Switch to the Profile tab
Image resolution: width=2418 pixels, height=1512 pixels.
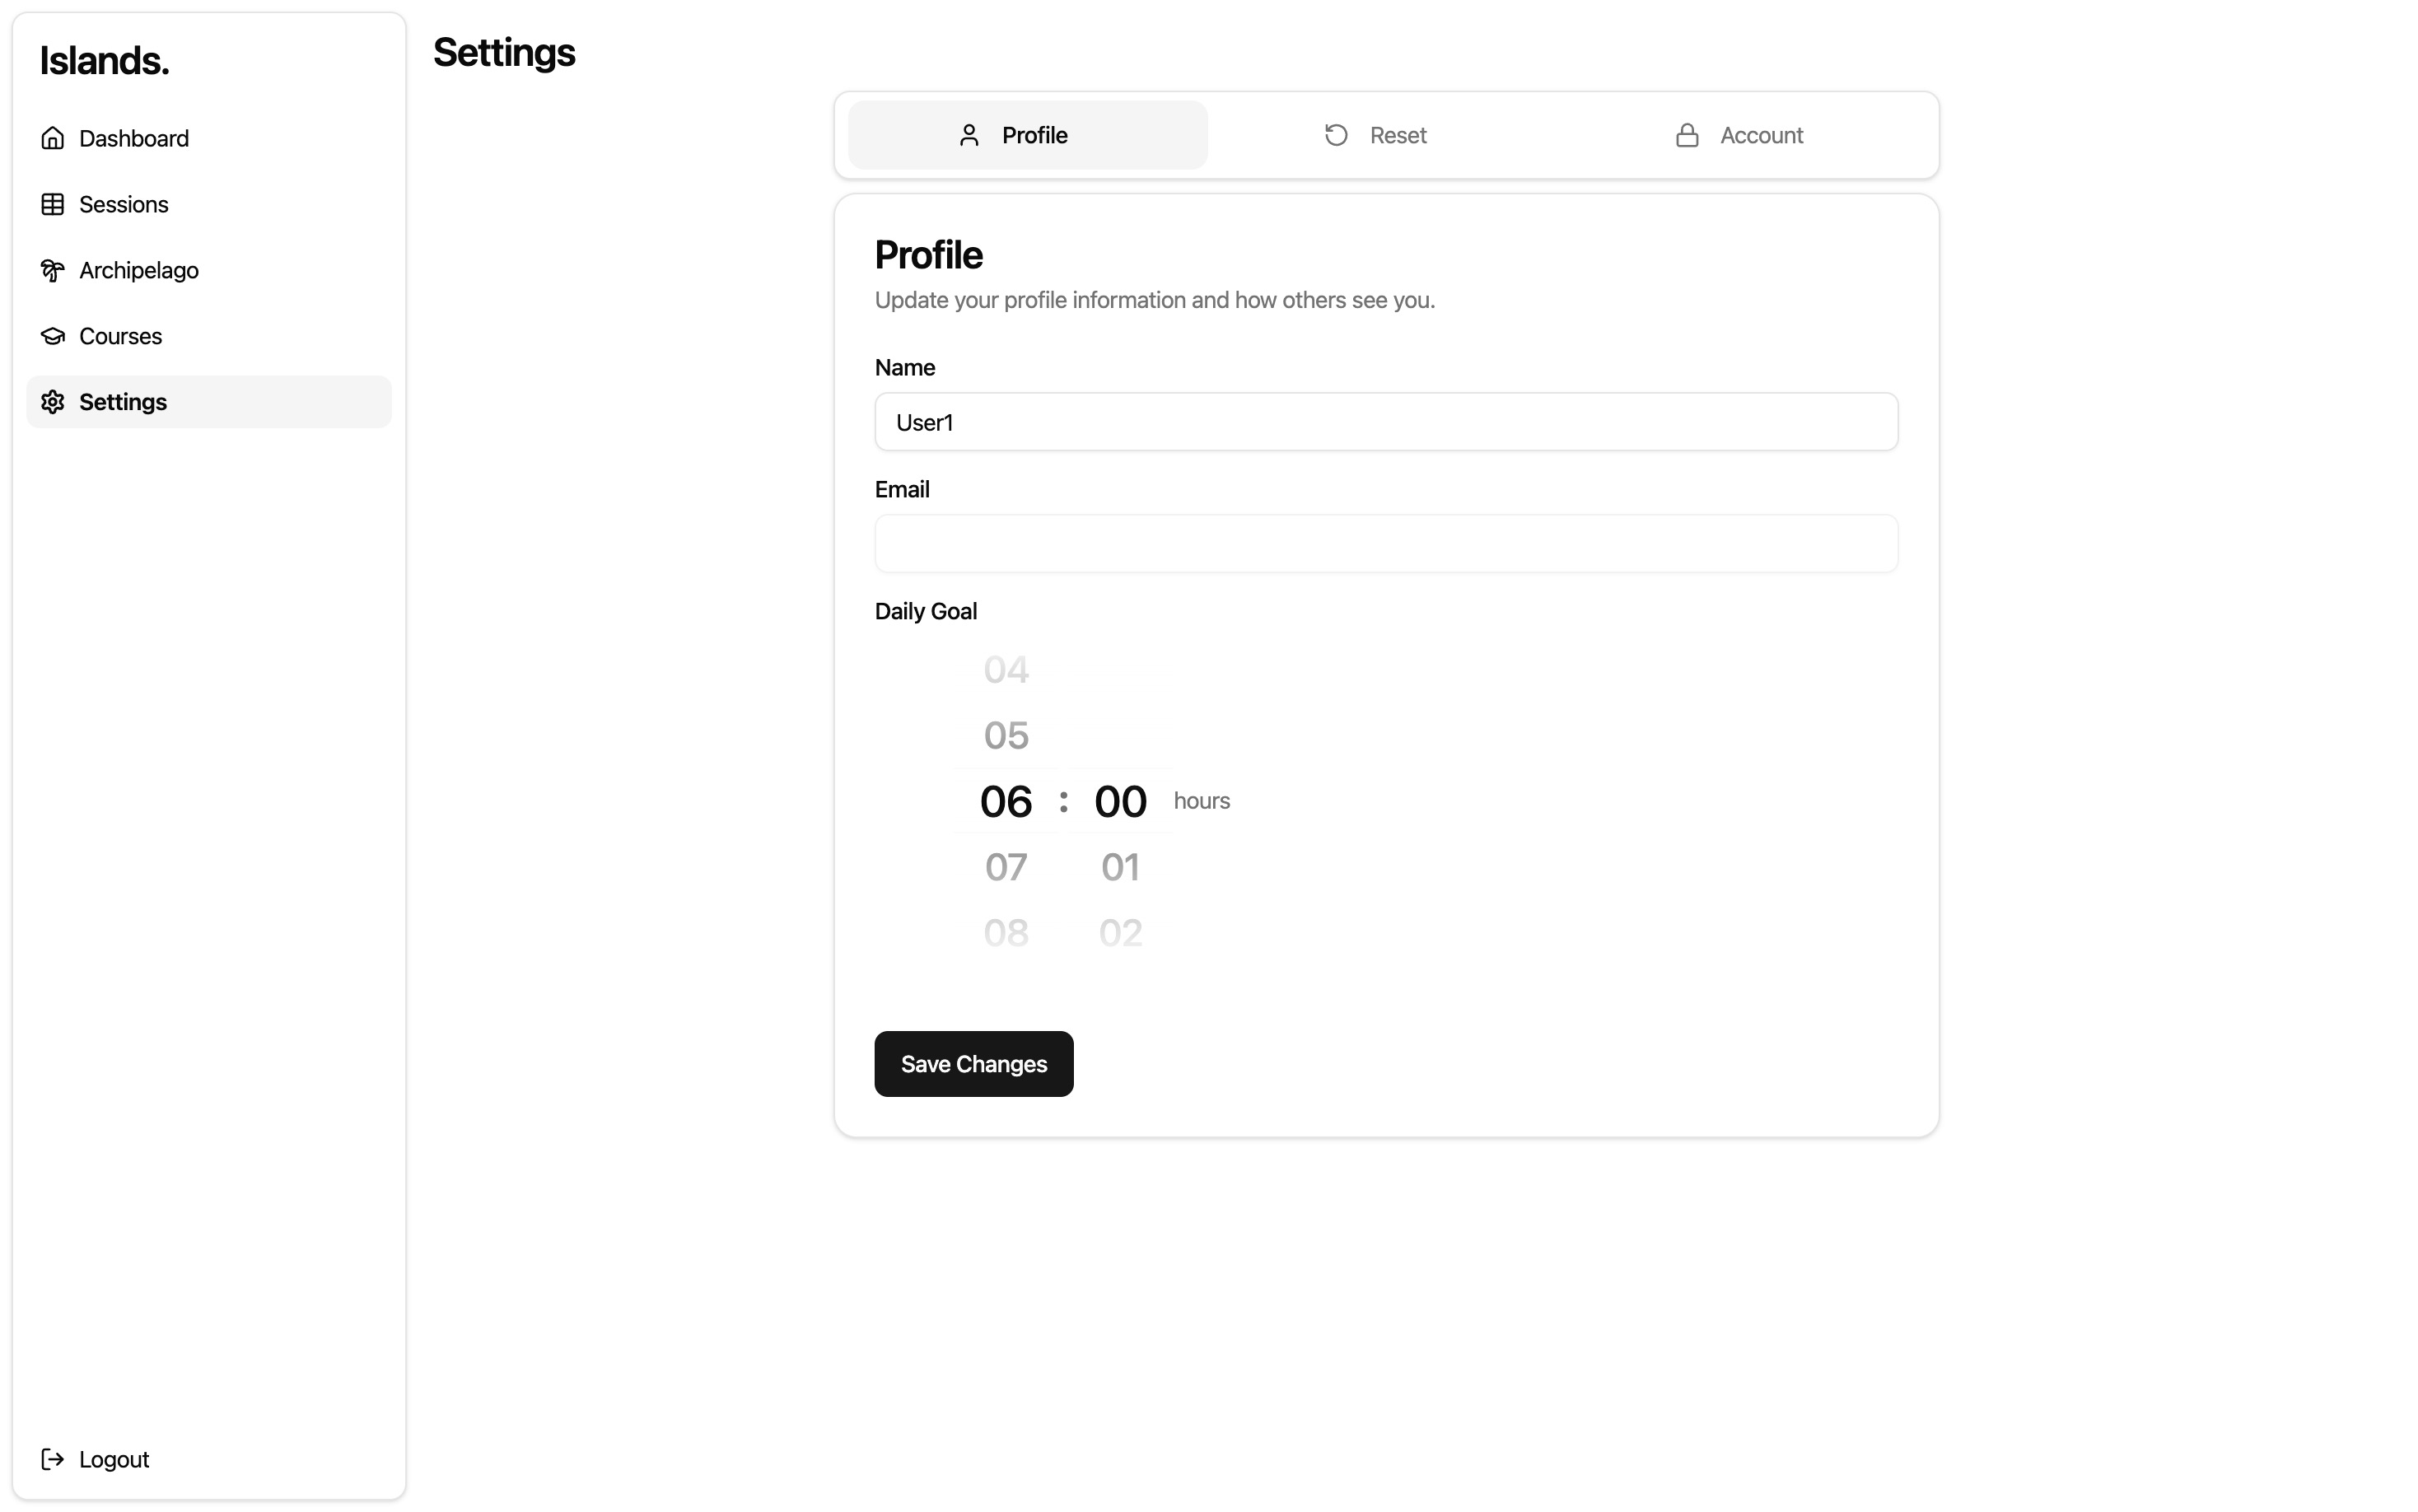[1027, 135]
